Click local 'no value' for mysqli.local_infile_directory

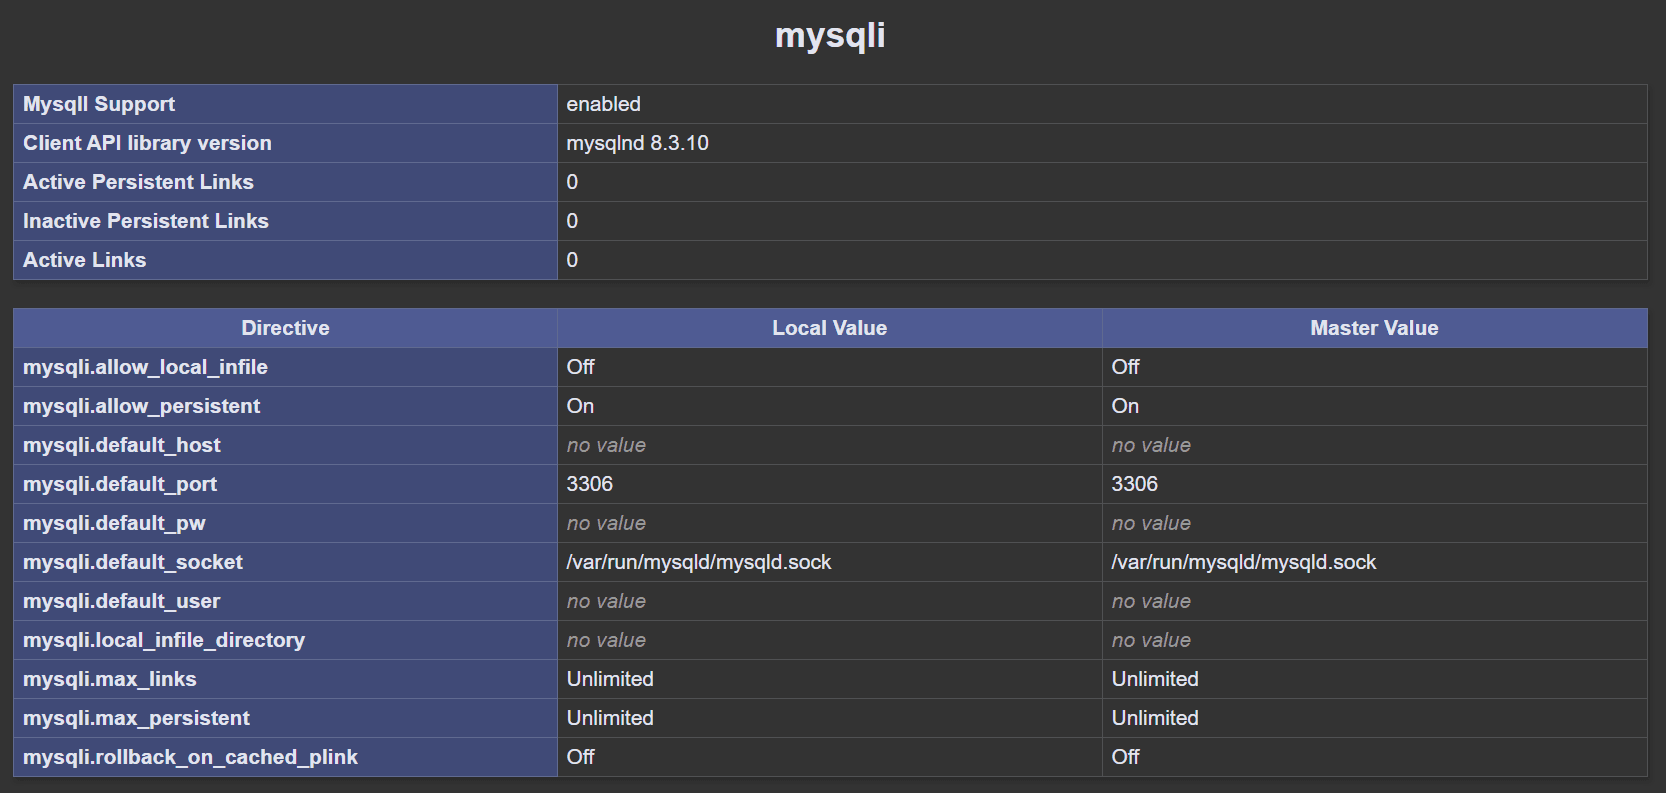[x=606, y=640]
